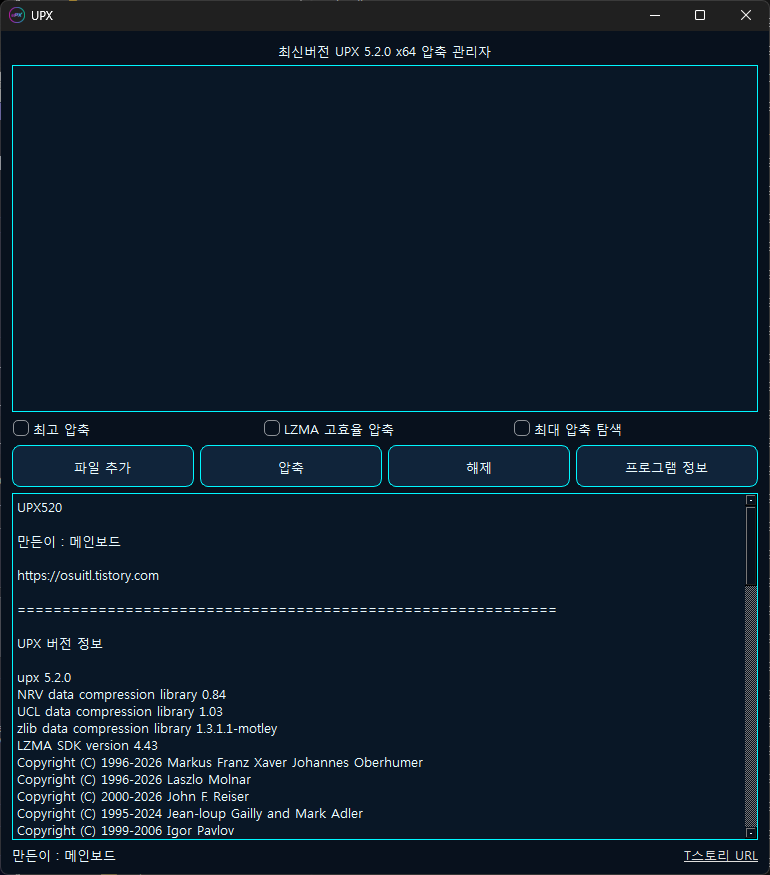
Task: Close the UPX window
Action: pyautogui.click(x=745, y=15)
